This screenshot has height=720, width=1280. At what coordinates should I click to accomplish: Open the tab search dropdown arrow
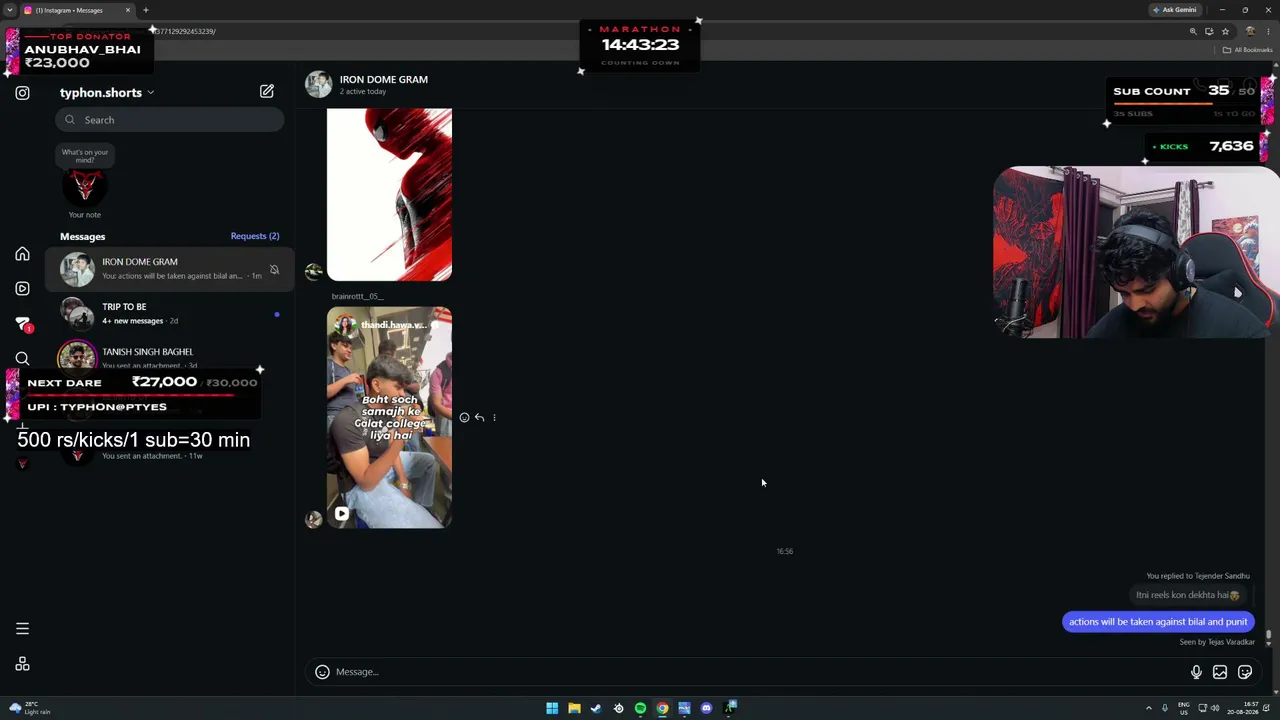point(9,10)
